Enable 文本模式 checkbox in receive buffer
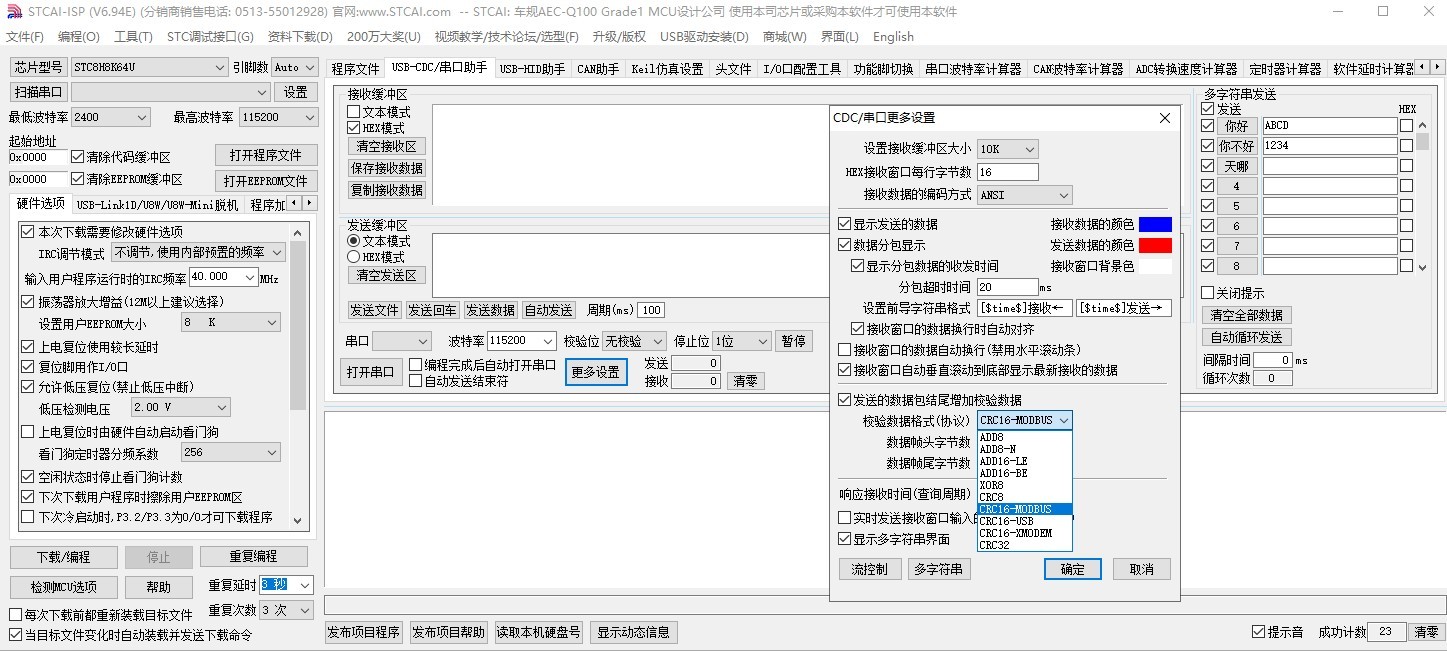 point(353,112)
